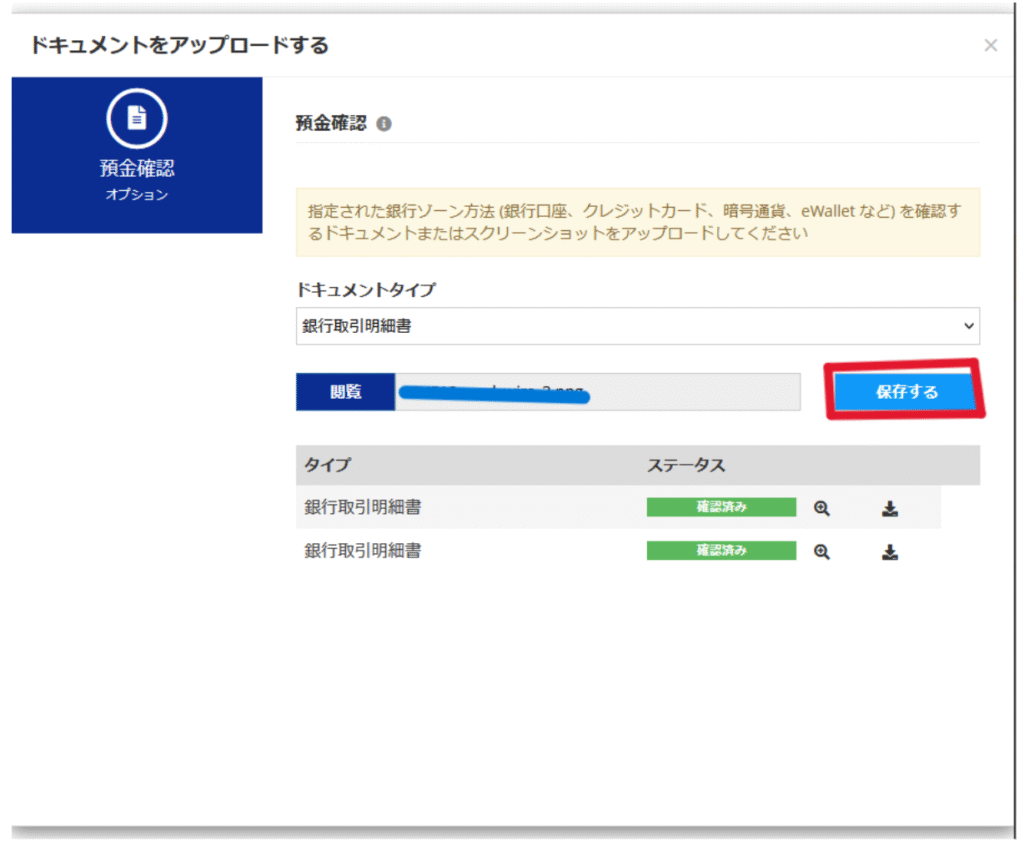Click the タイプ column header
Image resolution: width=1024 pixels, height=841 pixels.
(328, 466)
